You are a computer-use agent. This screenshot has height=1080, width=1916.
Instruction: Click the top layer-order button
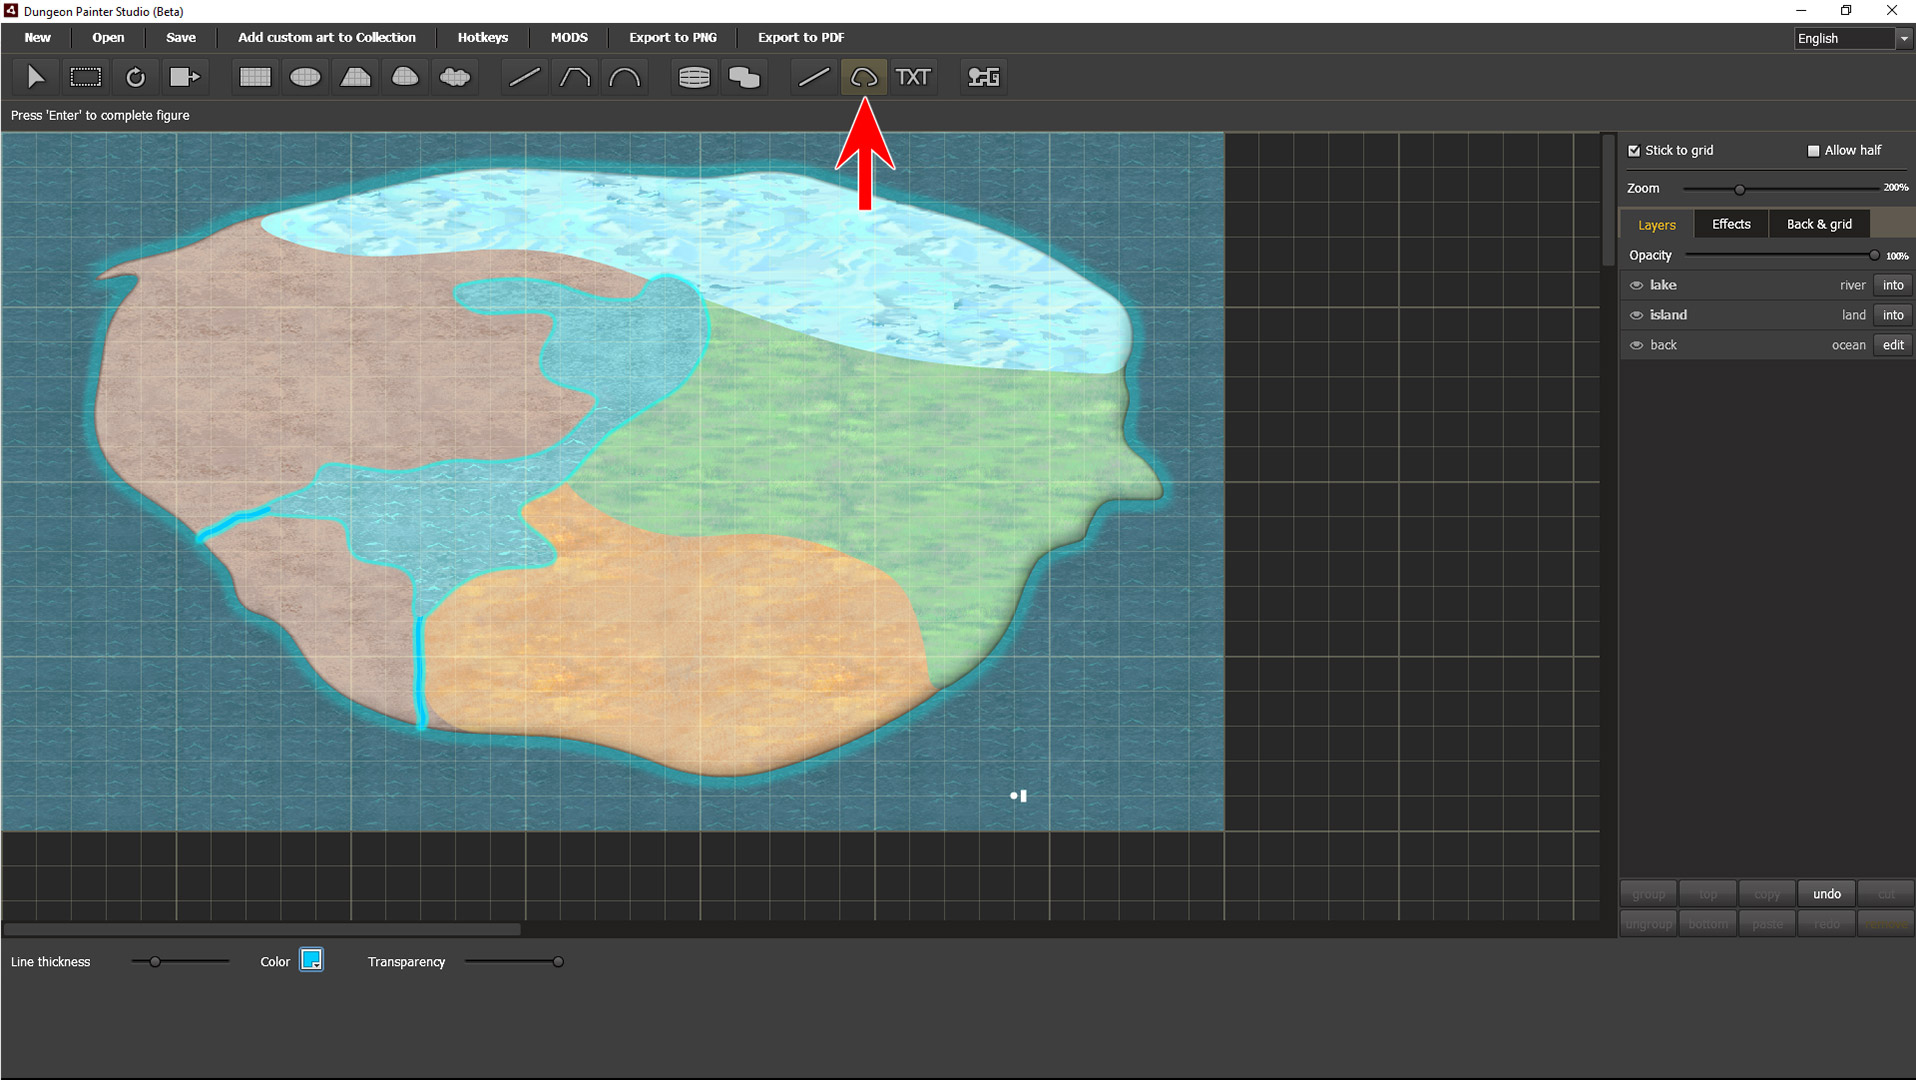pyautogui.click(x=1708, y=894)
